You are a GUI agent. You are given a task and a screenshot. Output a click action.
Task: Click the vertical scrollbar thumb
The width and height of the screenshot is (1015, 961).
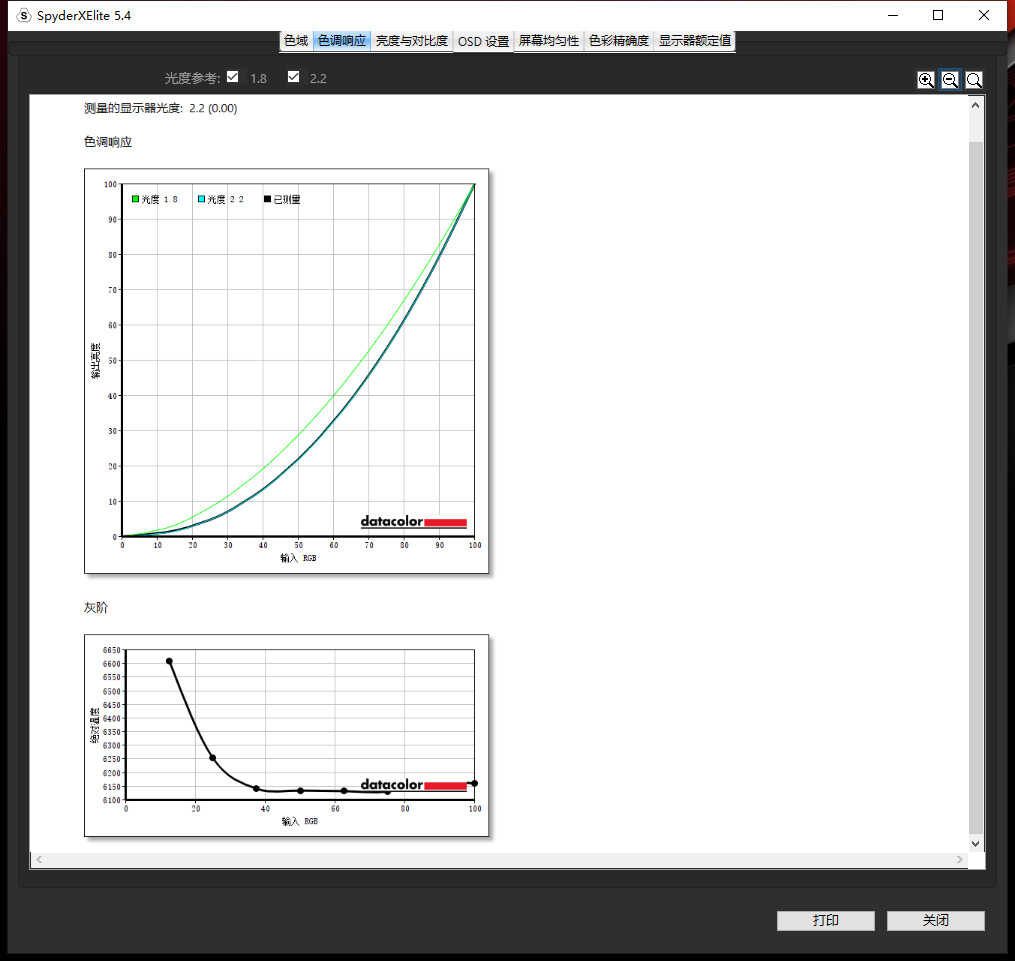(976, 487)
